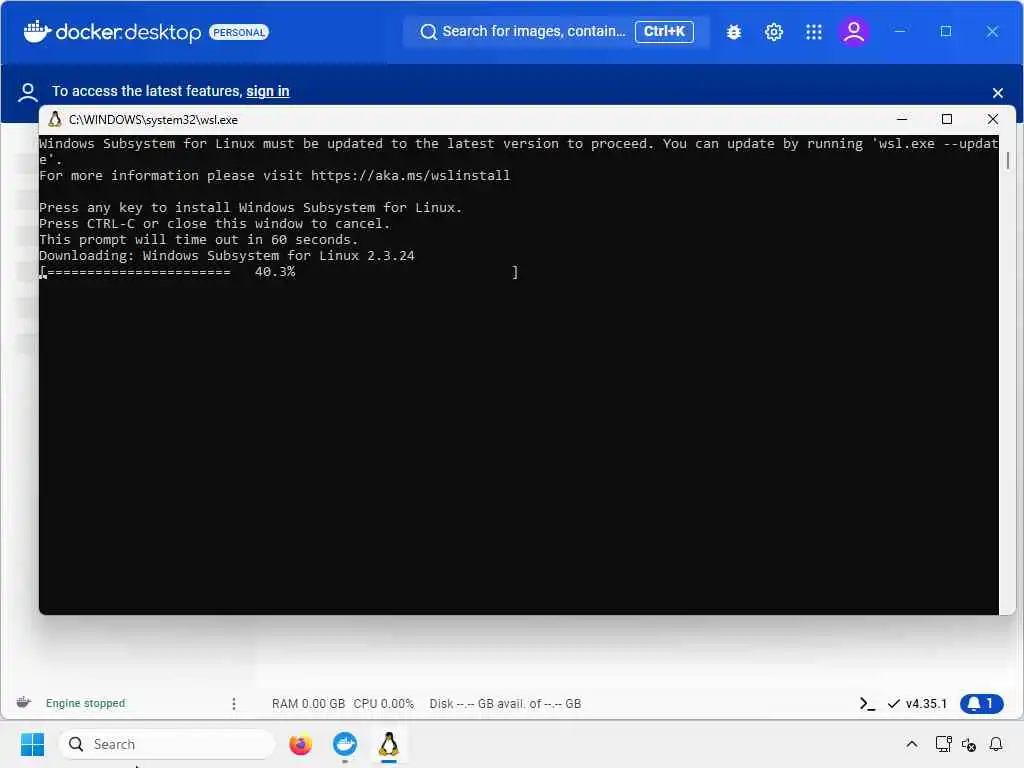Image resolution: width=1024 pixels, height=768 pixels.
Task: Click the Disk availability indicator
Action: [x=505, y=703]
